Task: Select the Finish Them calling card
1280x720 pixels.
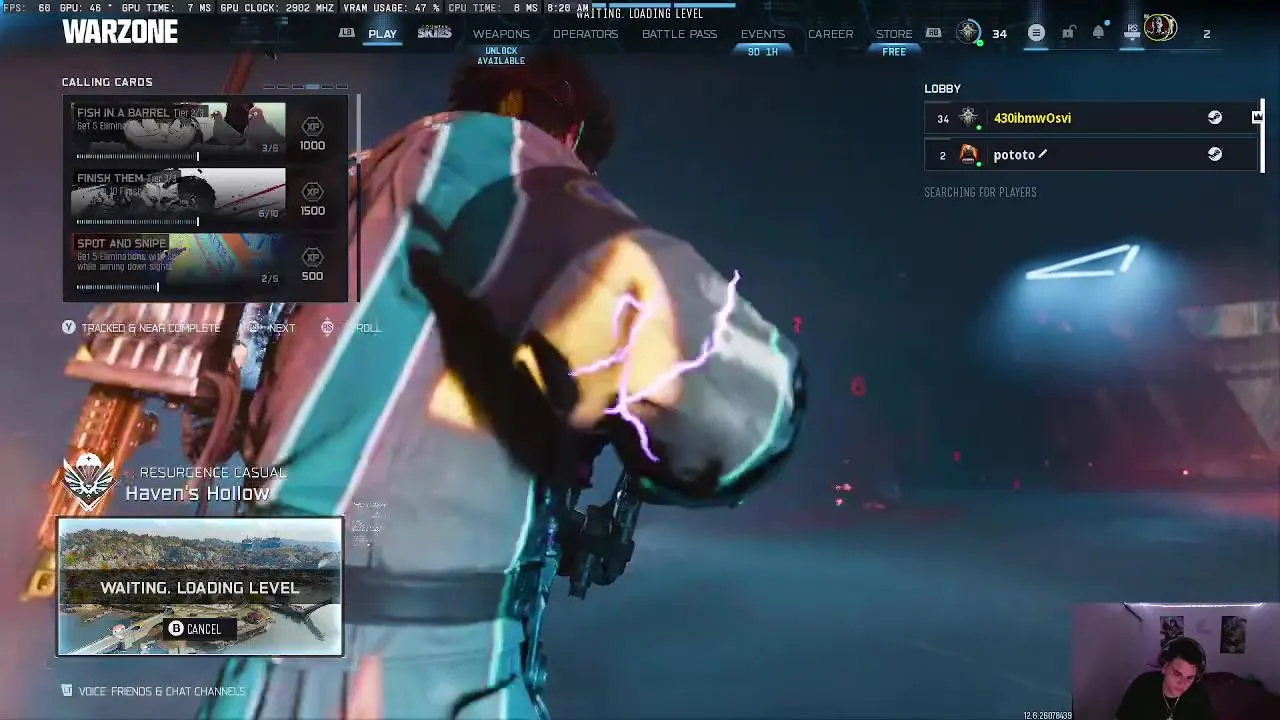Action: (x=178, y=193)
